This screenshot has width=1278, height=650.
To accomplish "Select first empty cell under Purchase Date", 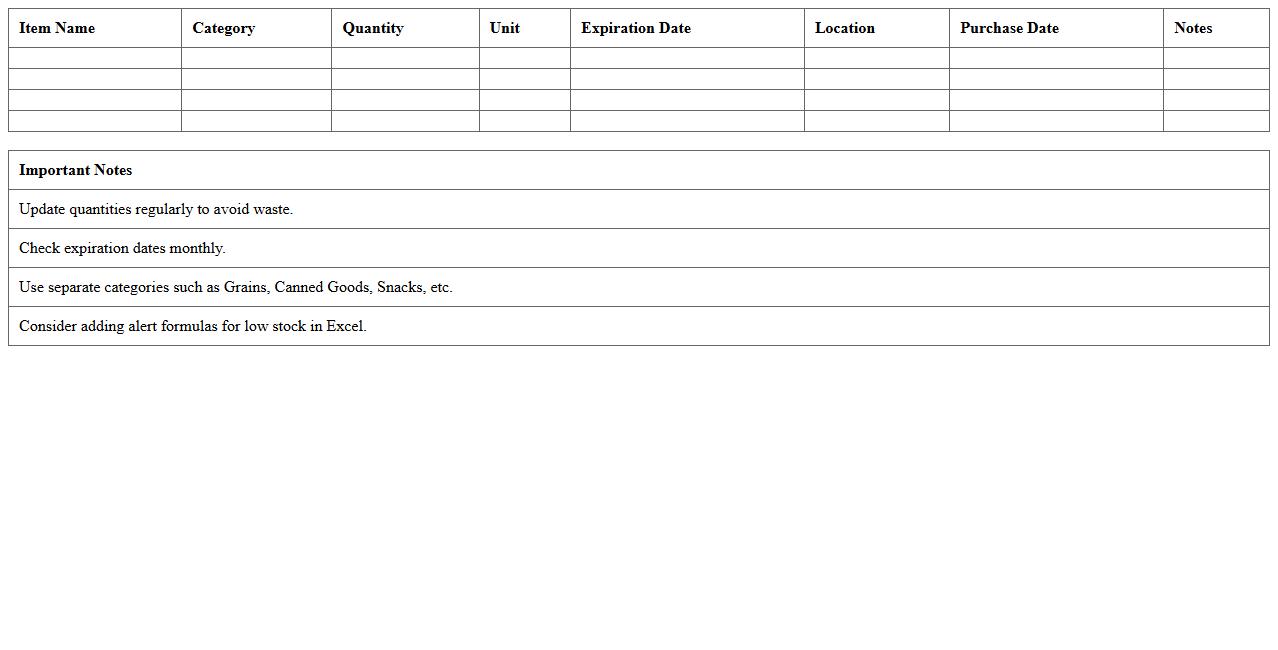I will [x=1056, y=58].
